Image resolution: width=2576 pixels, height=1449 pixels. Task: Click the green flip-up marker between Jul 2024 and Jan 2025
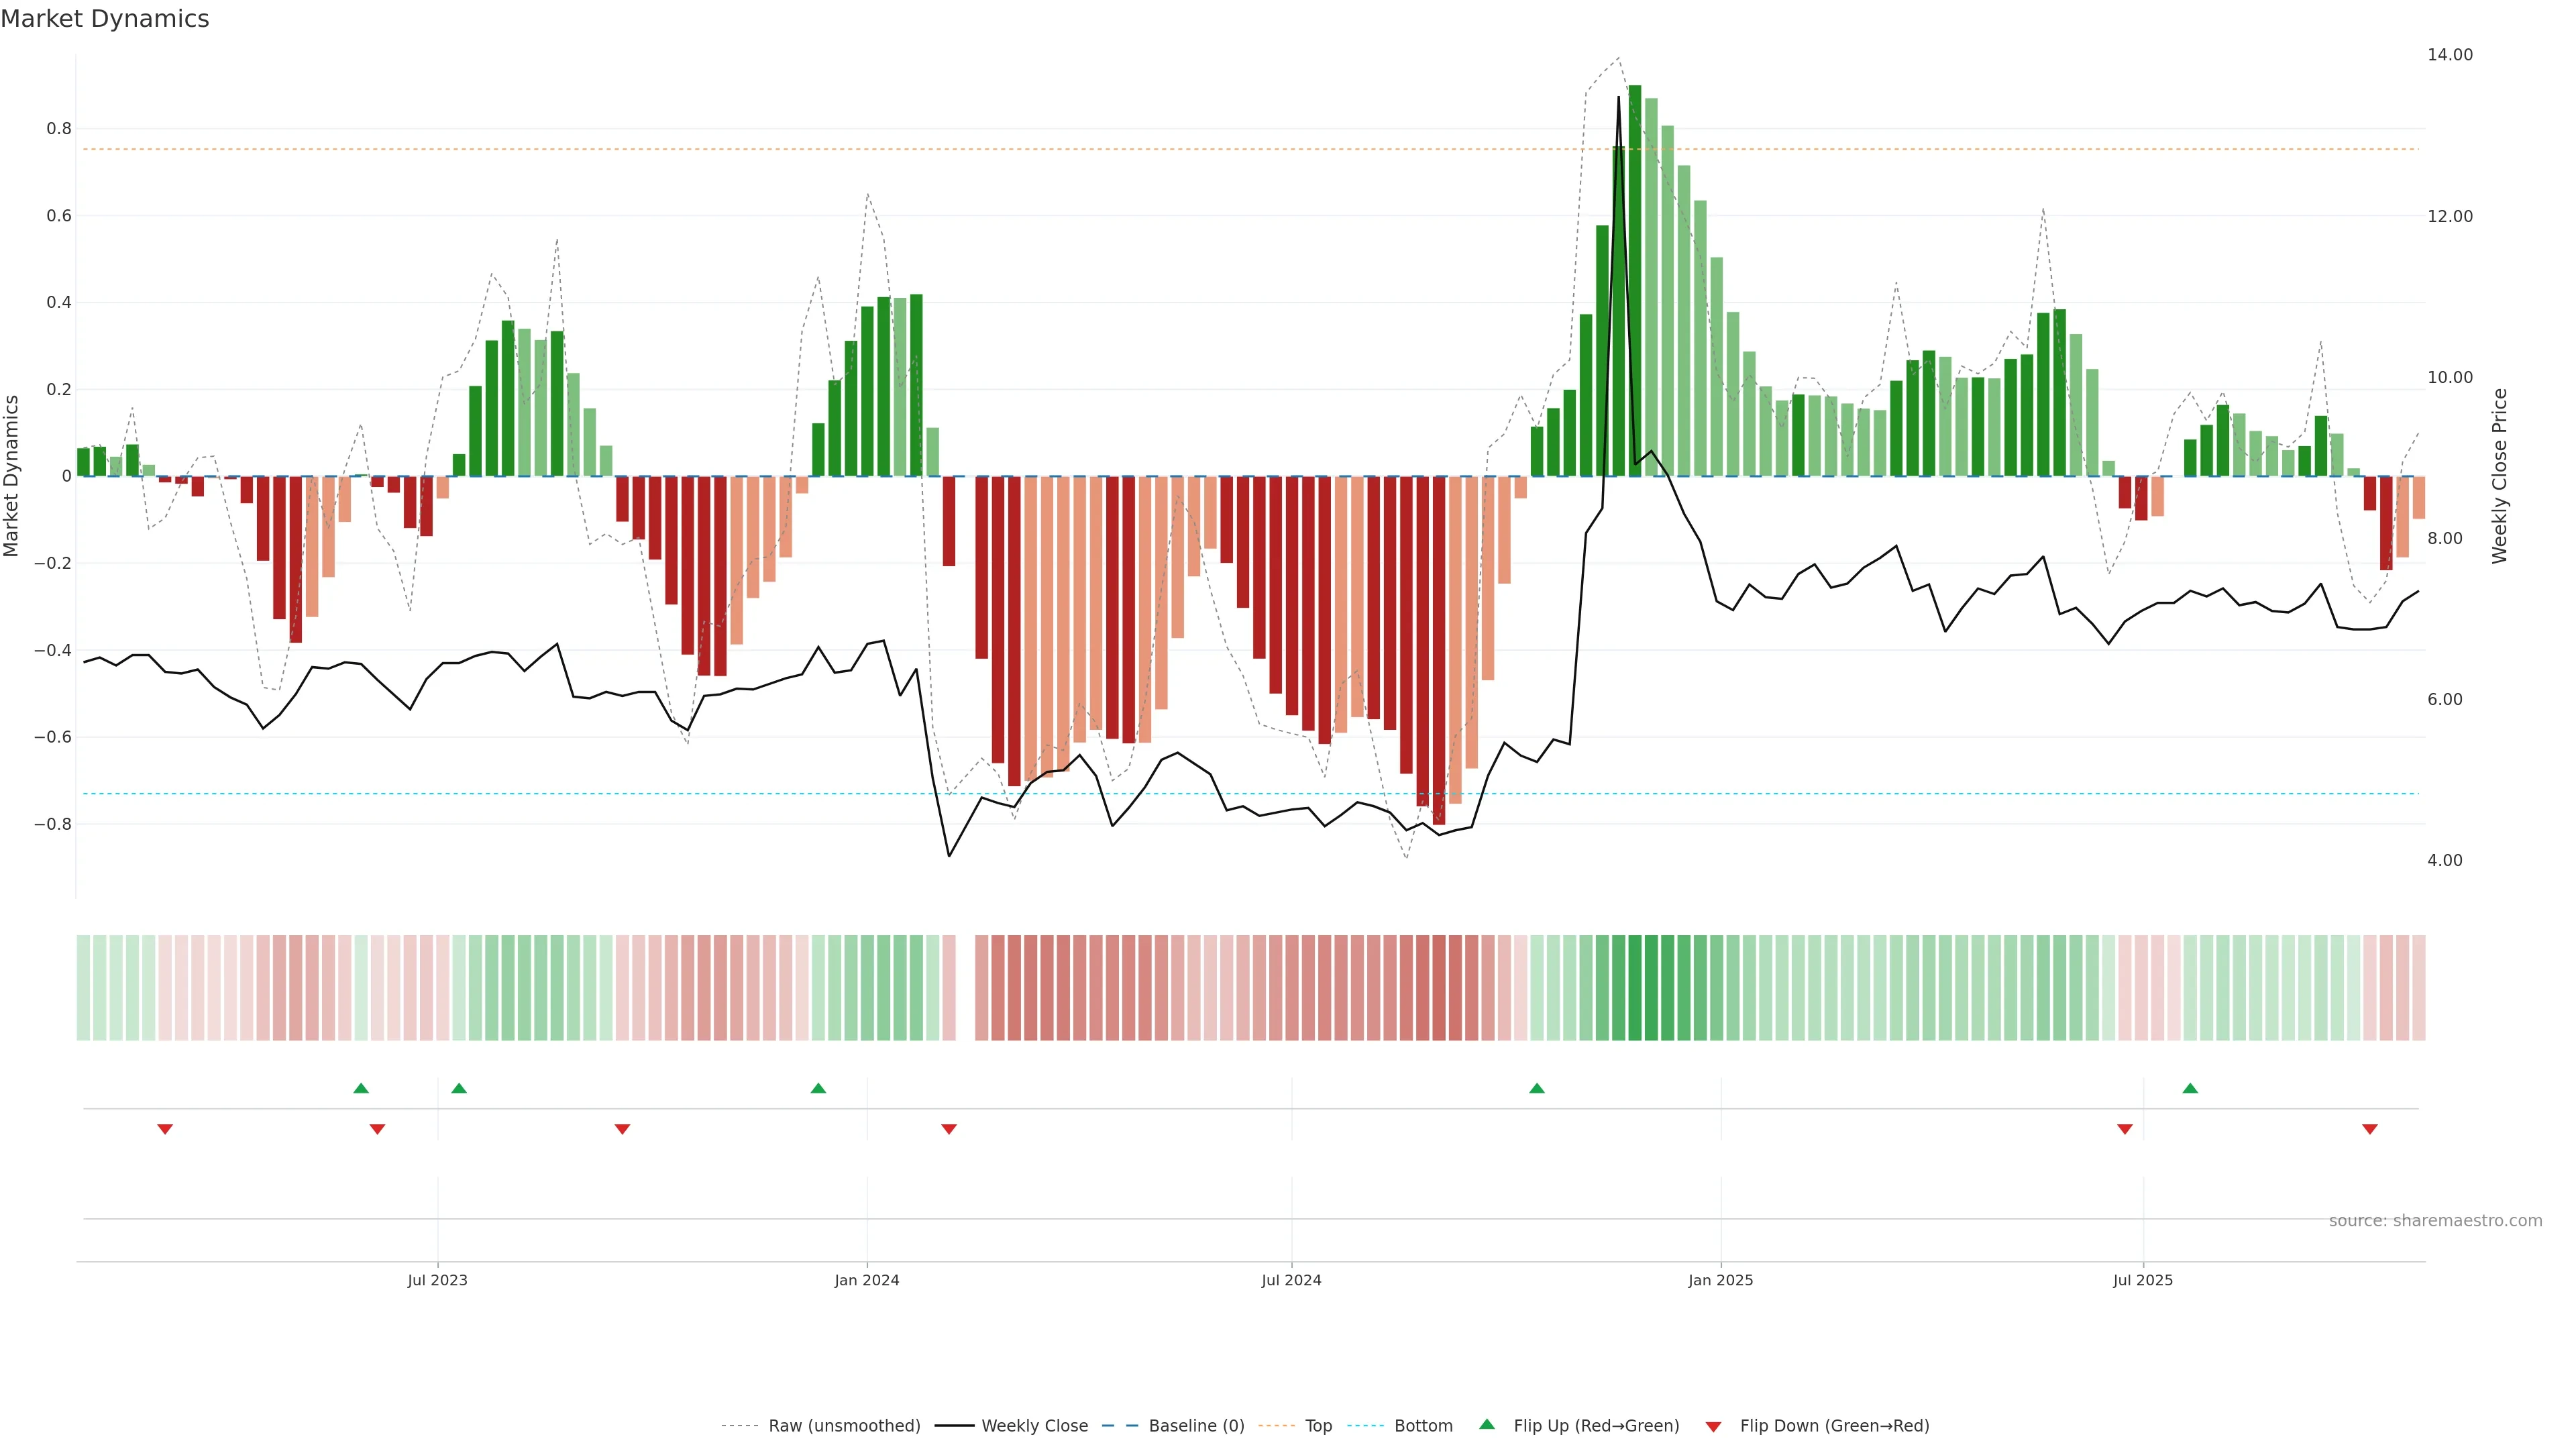pos(1537,1088)
